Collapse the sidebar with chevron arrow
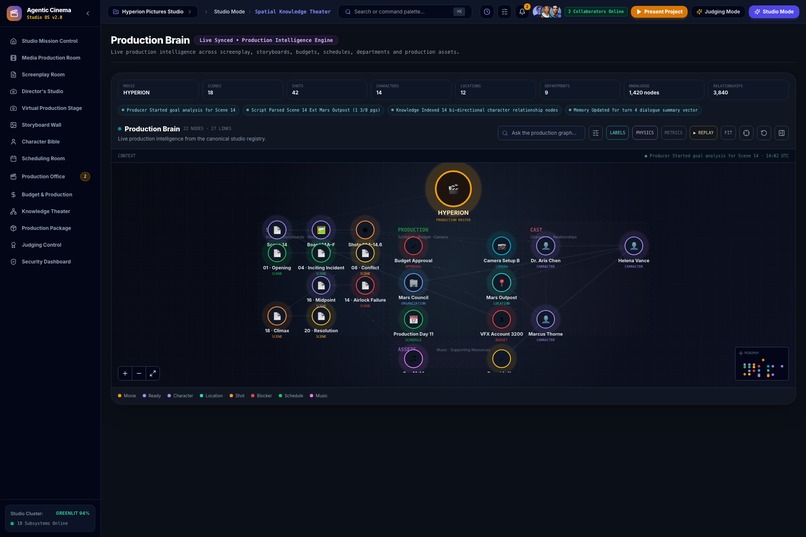 click(87, 13)
